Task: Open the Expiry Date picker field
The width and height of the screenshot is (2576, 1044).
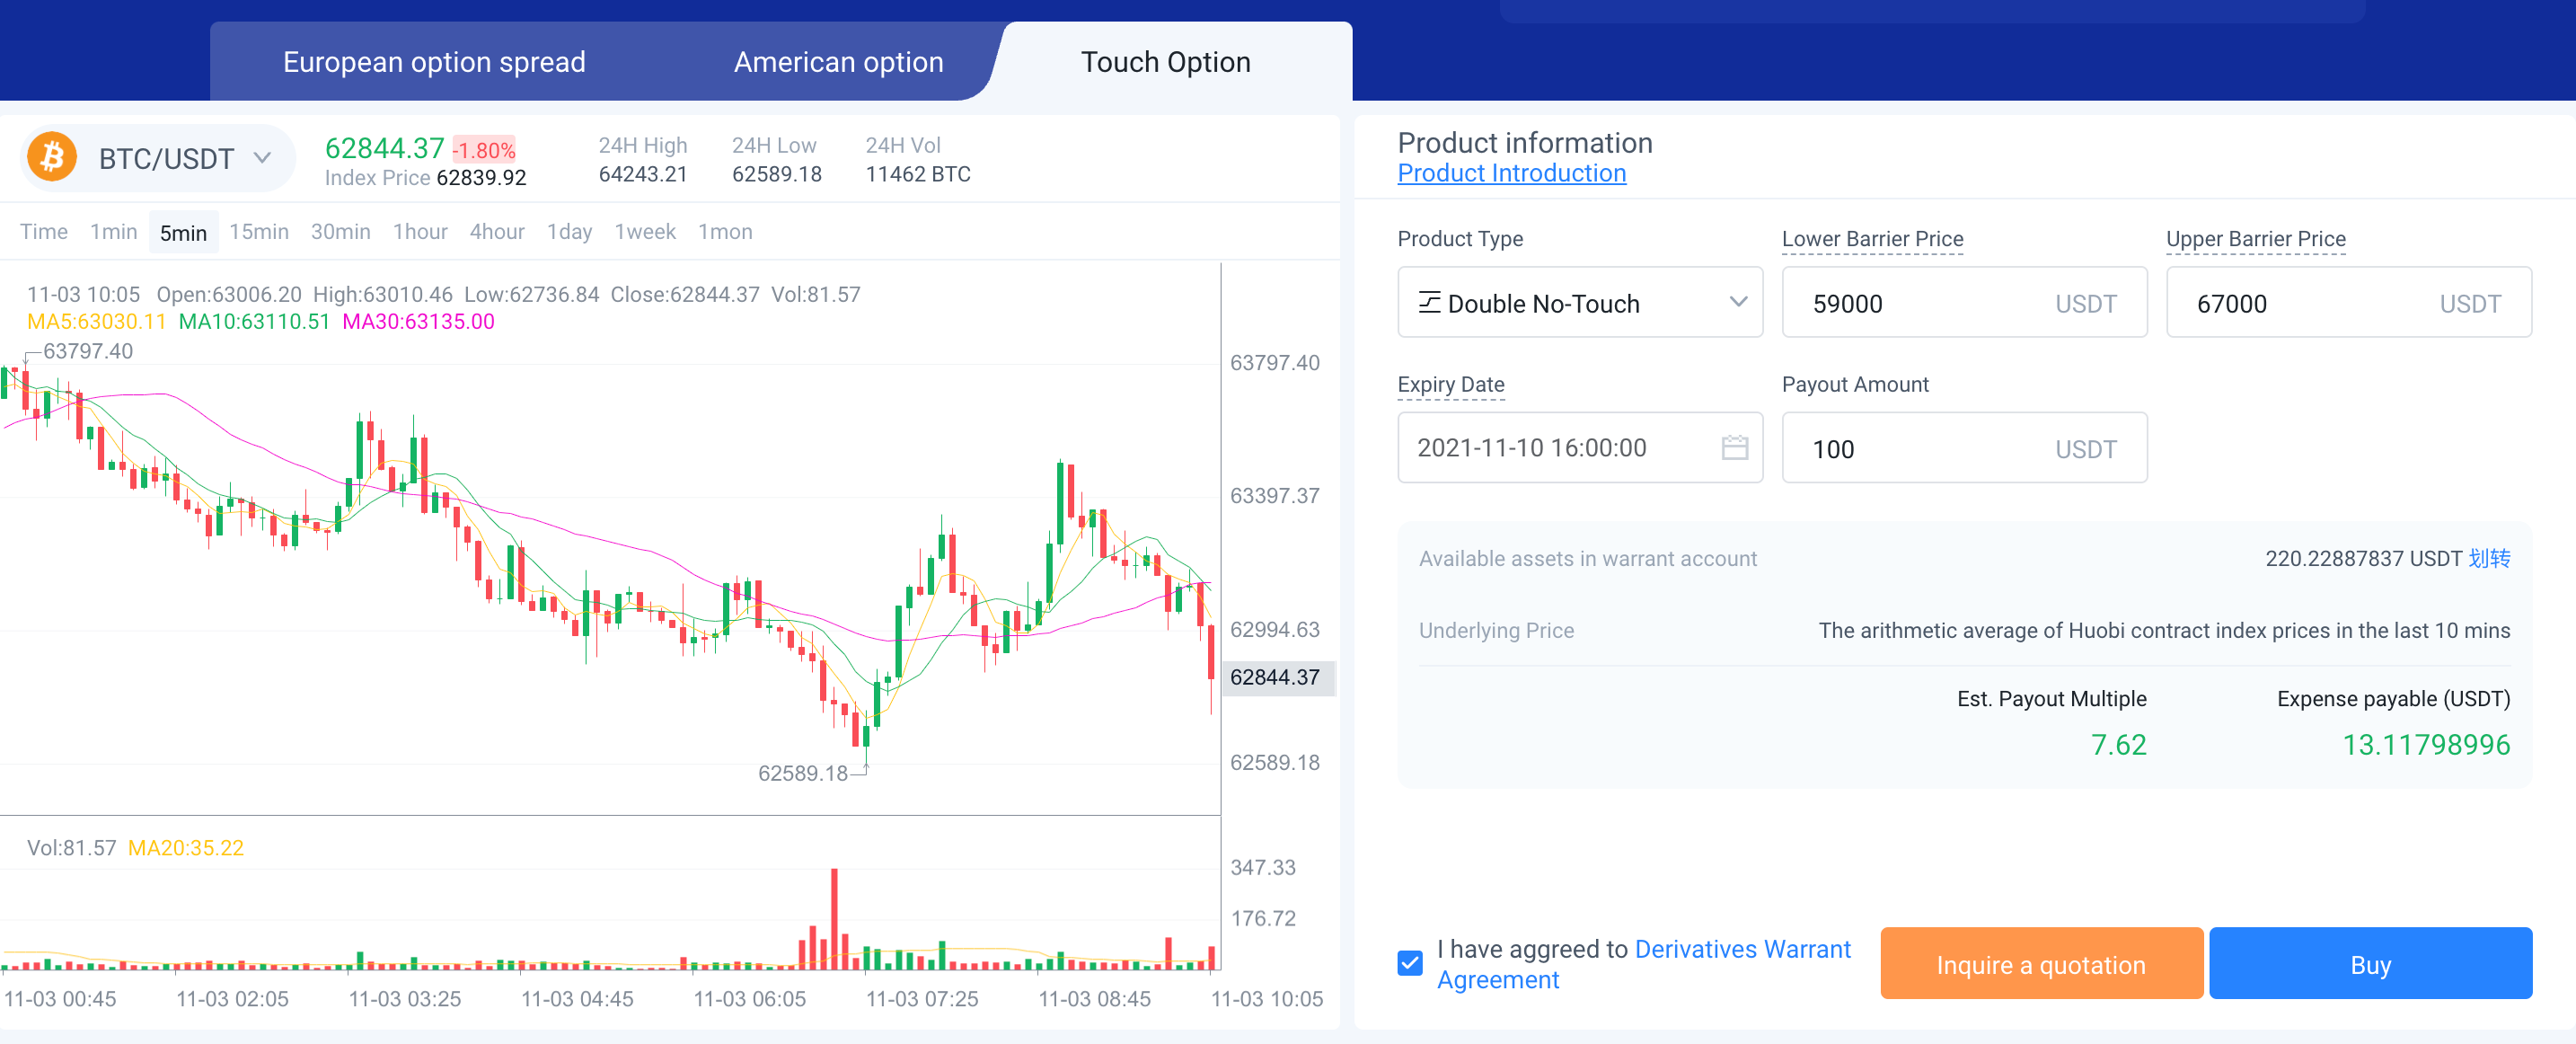Action: (1560, 447)
